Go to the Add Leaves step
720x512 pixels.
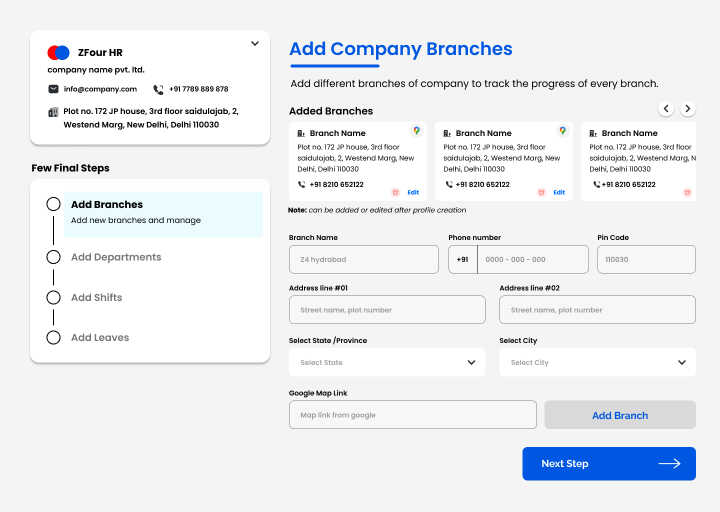pyautogui.click(x=99, y=338)
